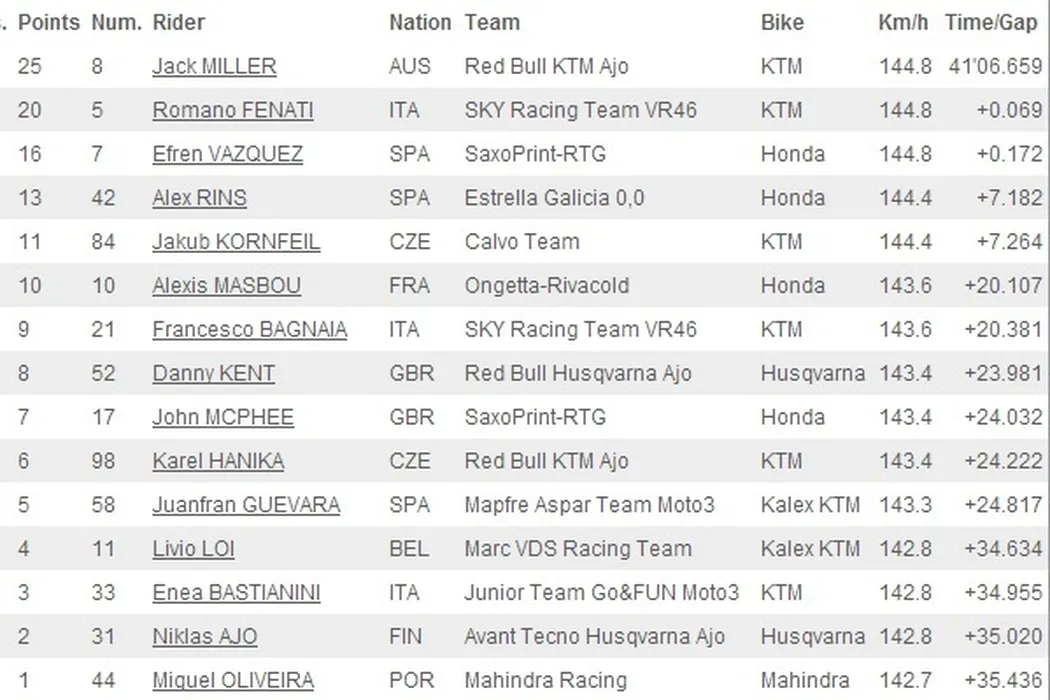Click the Km/h column header
The height and width of the screenshot is (700, 1050).
[904, 23]
